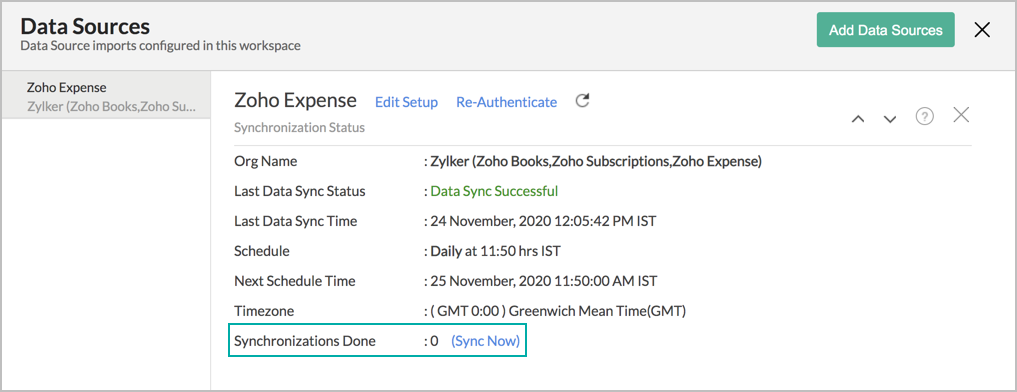Go to next data source with down chevron
1017x392 pixels.
pyautogui.click(x=890, y=119)
